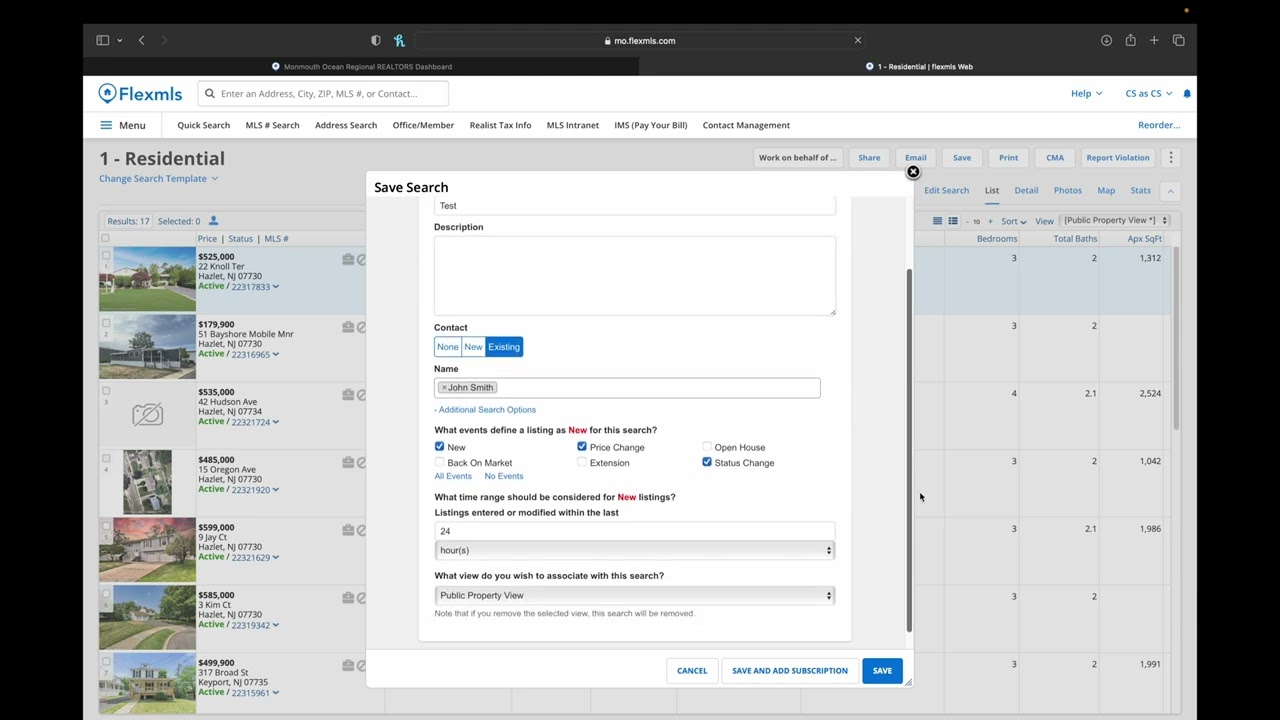
Task: Click Save and Add Subscription button
Action: pyautogui.click(x=790, y=671)
